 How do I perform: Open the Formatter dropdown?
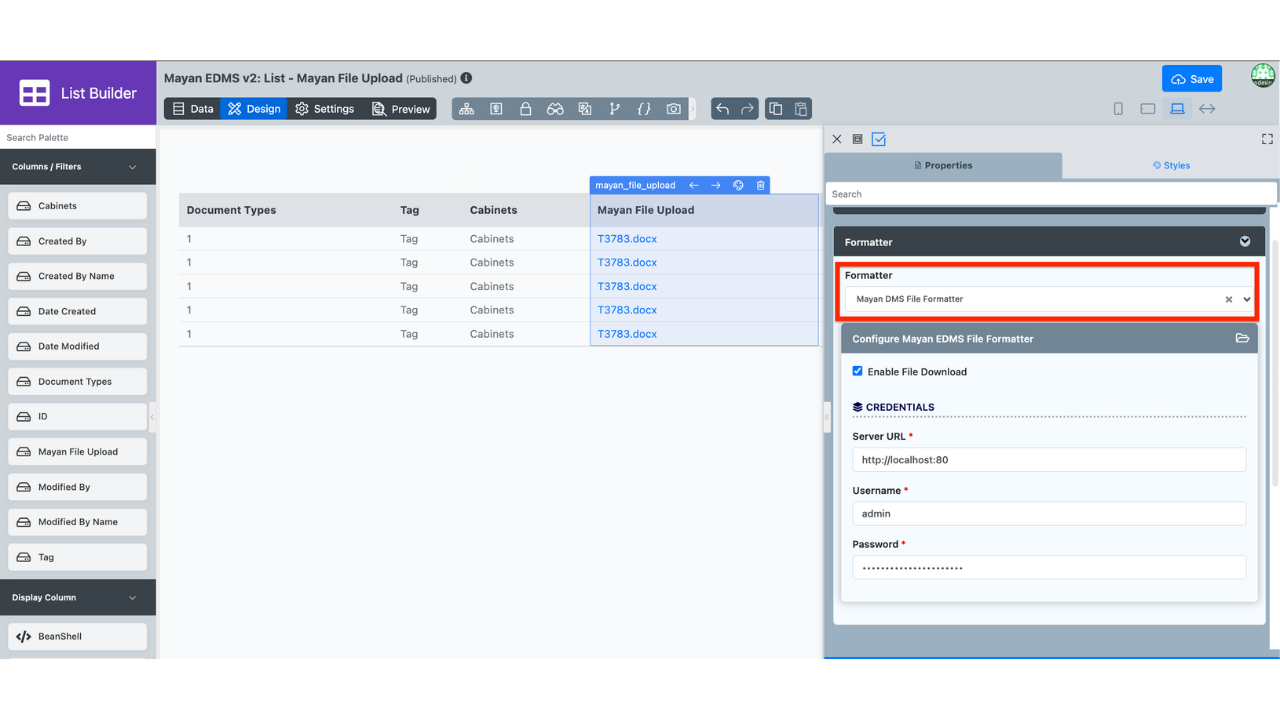pyautogui.click(x=1040, y=299)
